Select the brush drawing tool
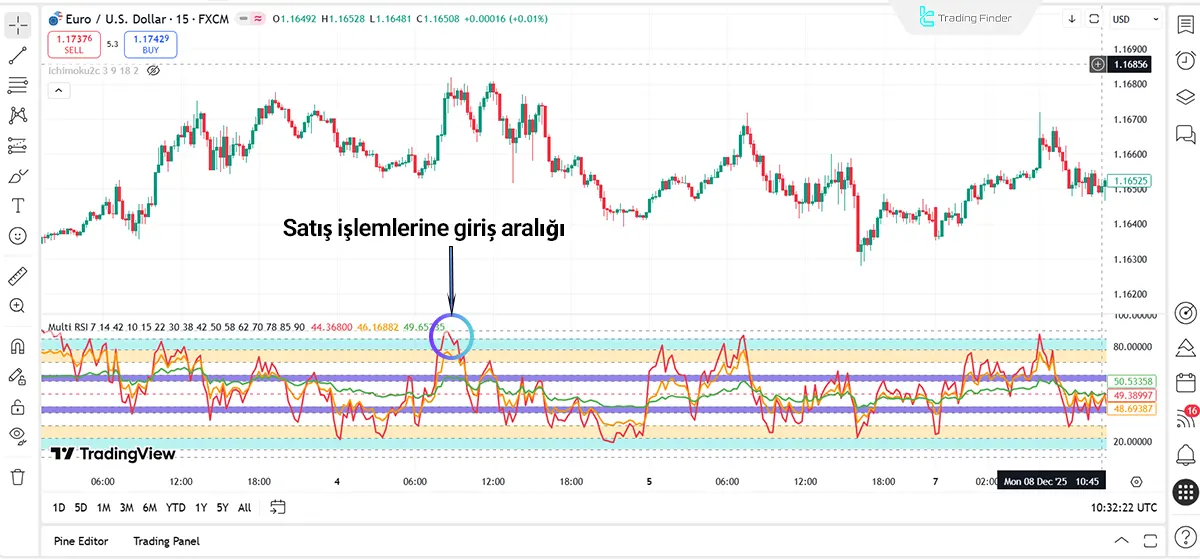Image resolution: width=1200 pixels, height=559 pixels. [17, 176]
